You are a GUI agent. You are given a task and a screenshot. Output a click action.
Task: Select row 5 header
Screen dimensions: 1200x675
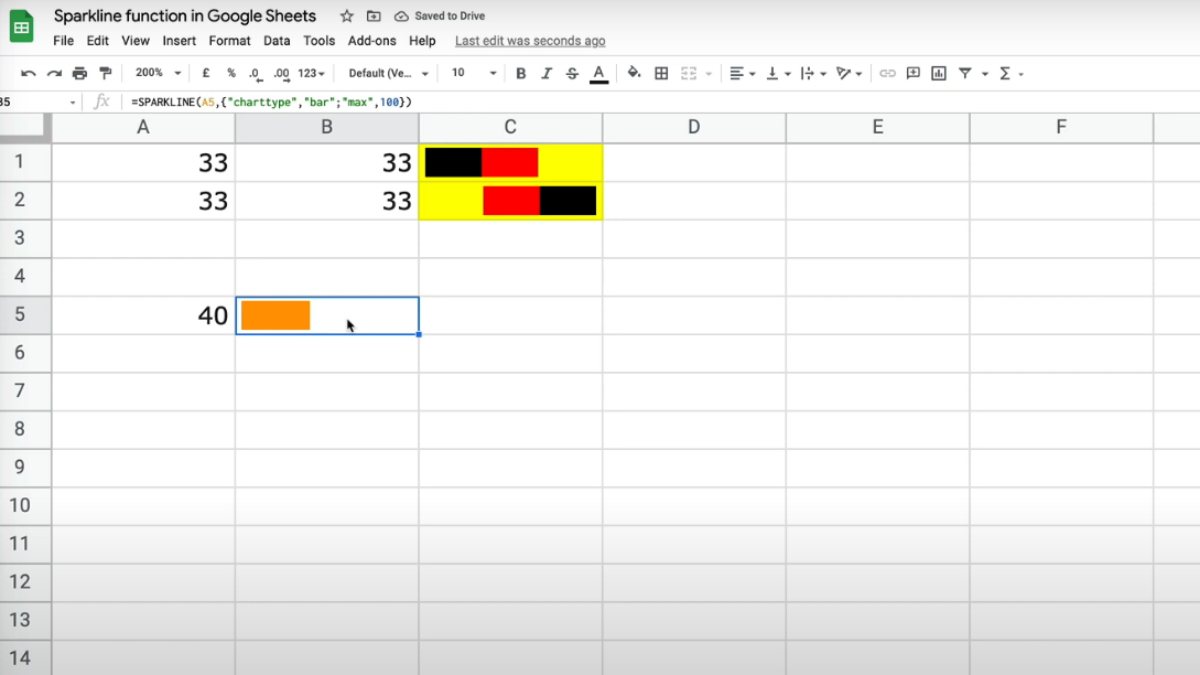tap(25, 315)
